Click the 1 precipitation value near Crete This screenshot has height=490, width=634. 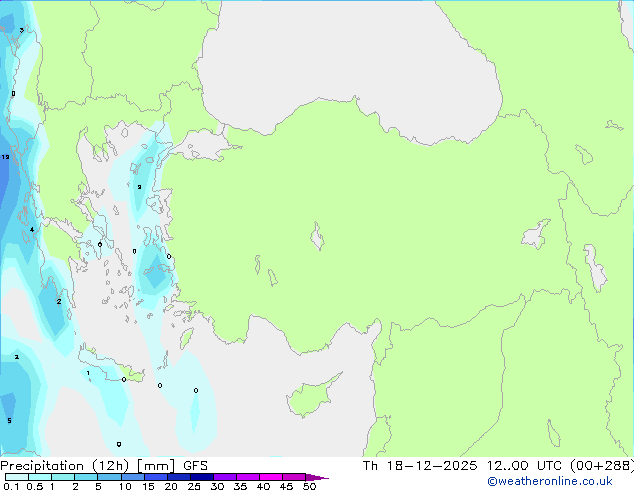pyautogui.click(x=88, y=373)
